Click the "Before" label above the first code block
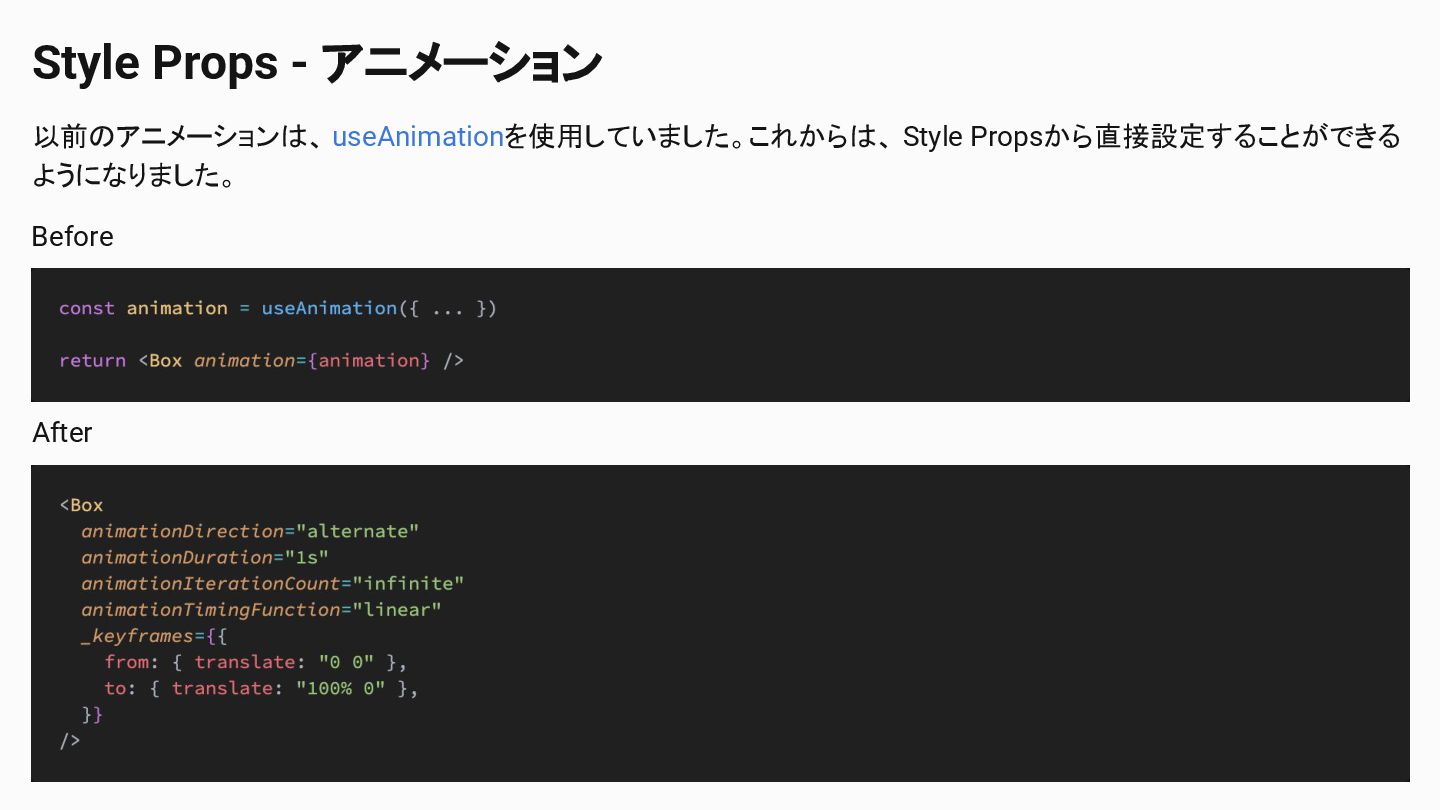 72,237
